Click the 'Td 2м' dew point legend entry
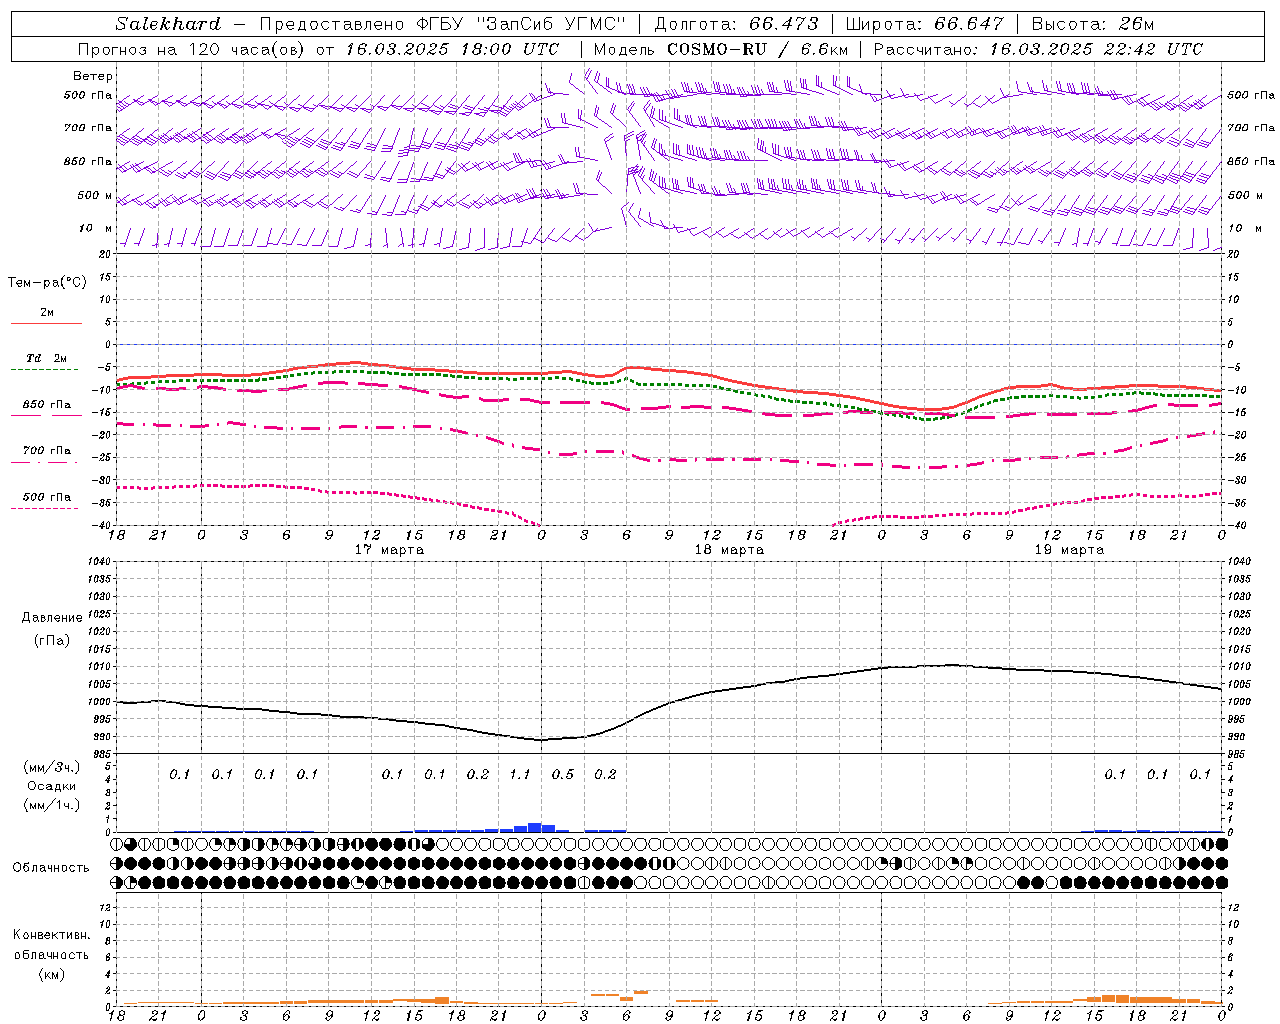 coord(47,358)
